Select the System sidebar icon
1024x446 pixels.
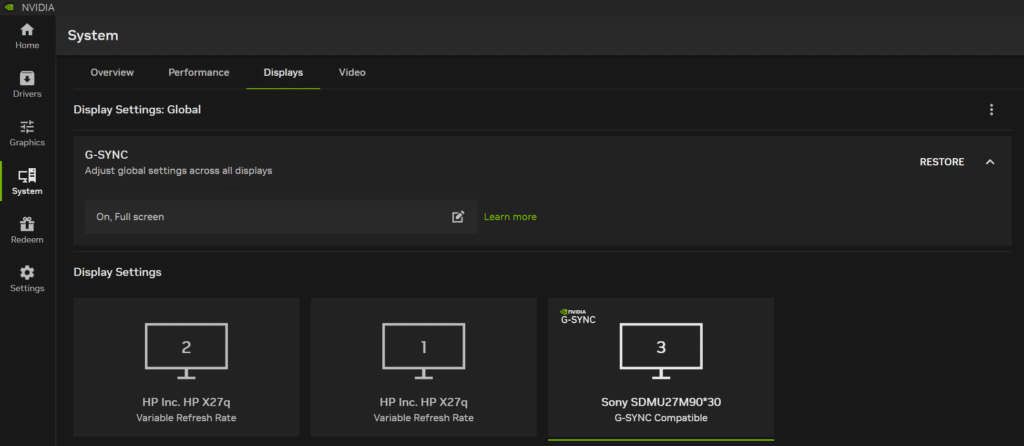click(27, 176)
